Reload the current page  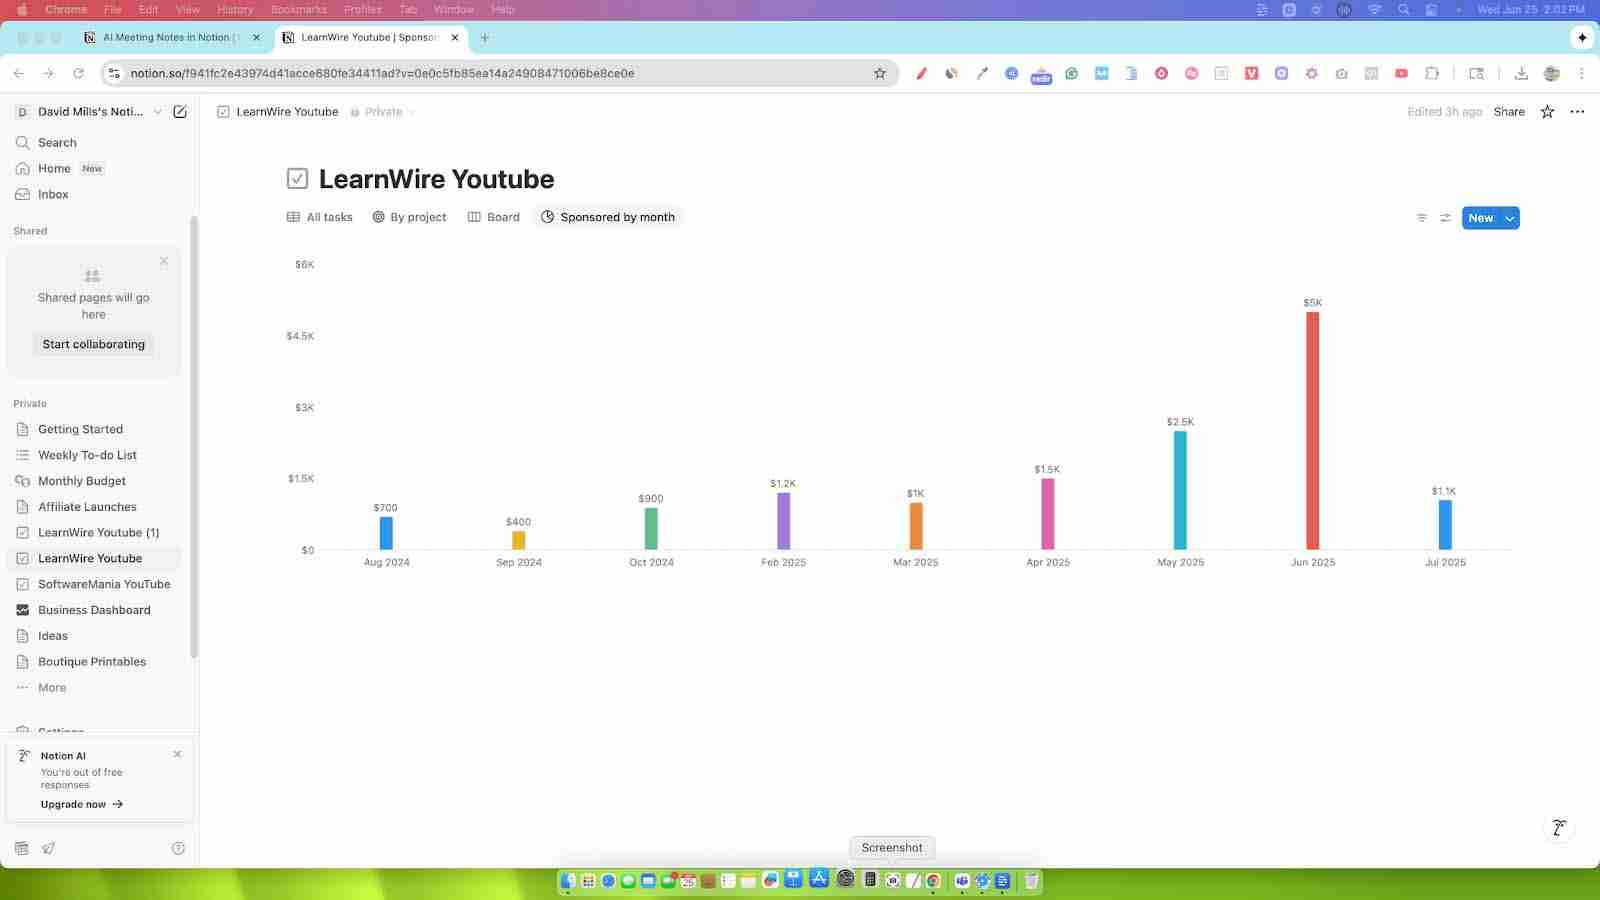(78, 73)
